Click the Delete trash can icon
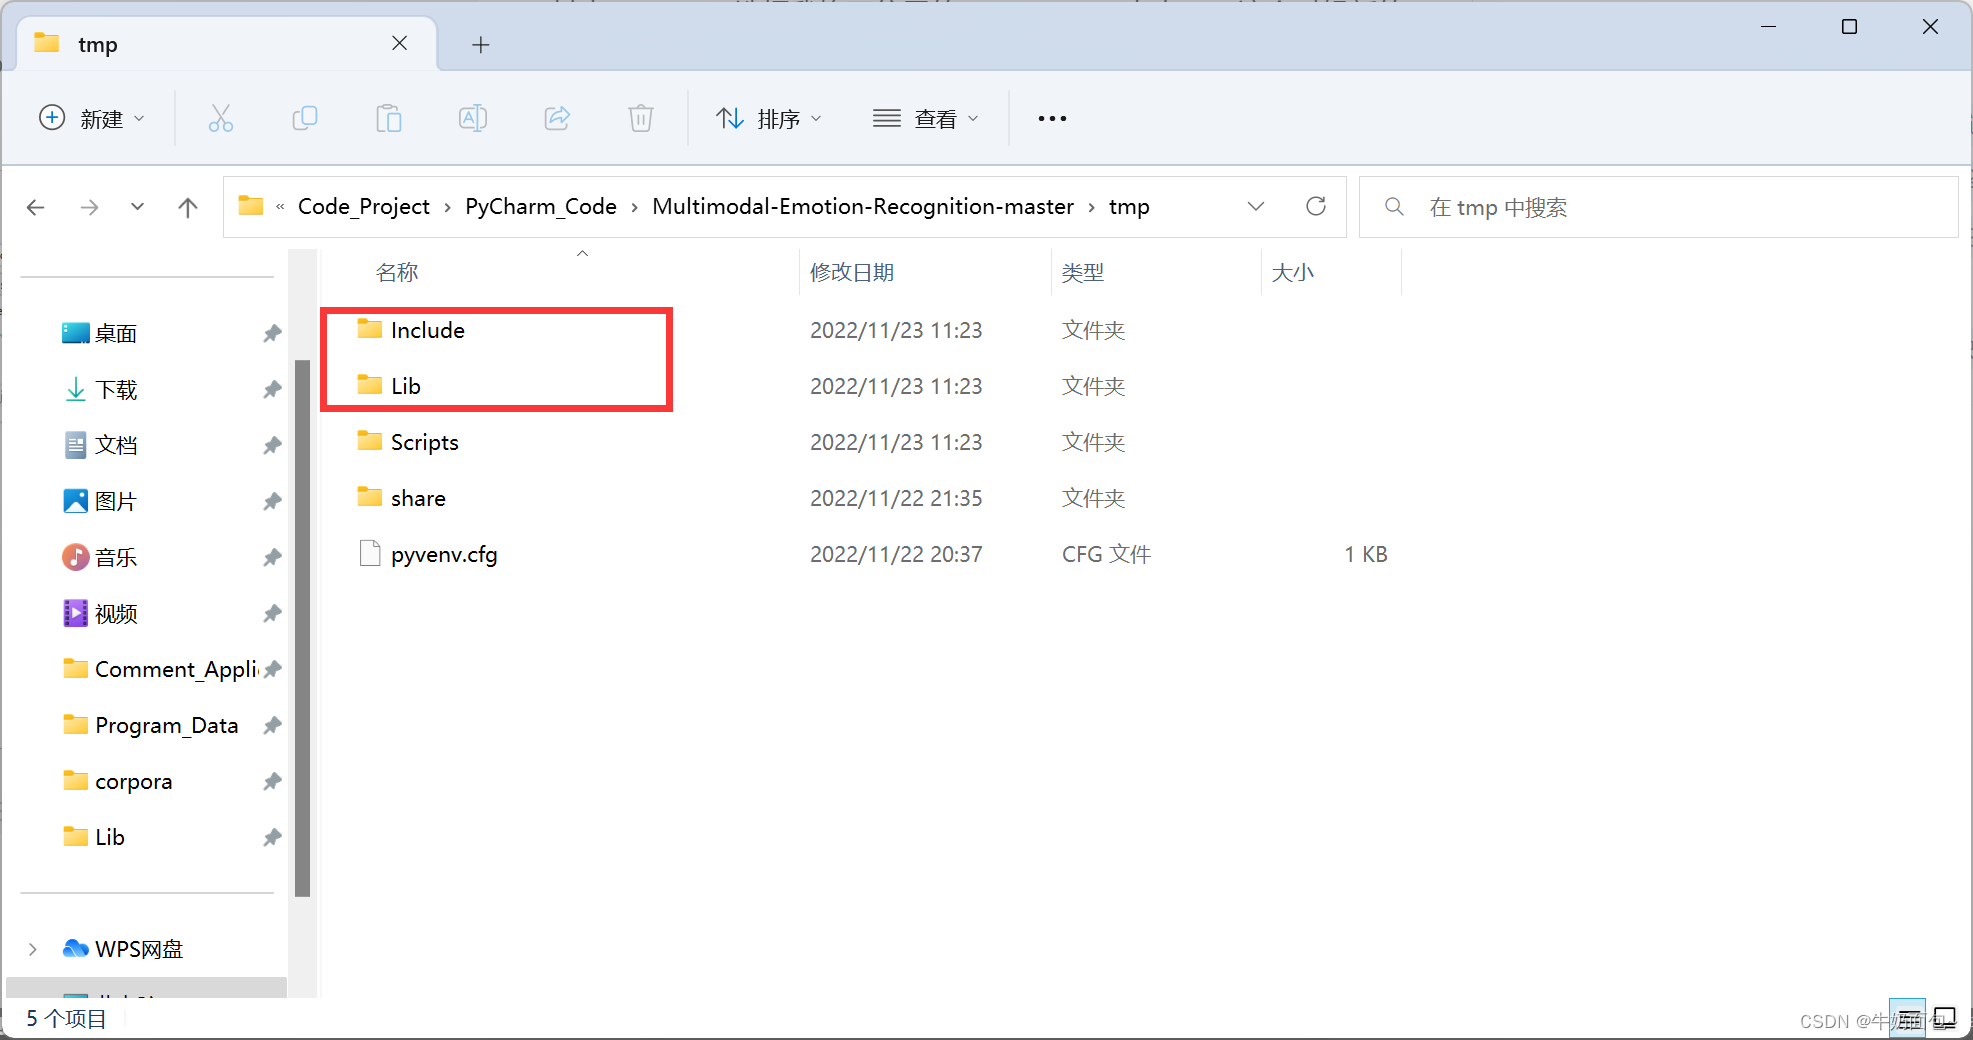This screenshot has height=1040, width=1973. tap(641, 118)
